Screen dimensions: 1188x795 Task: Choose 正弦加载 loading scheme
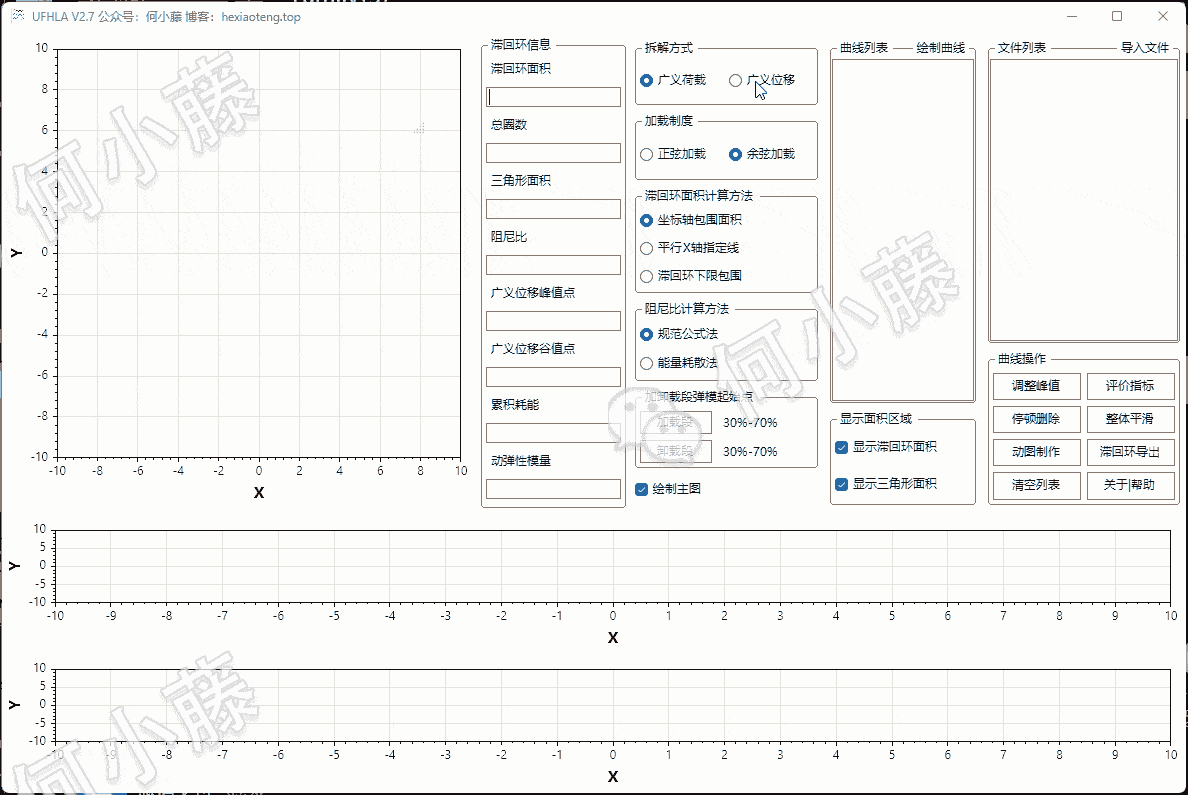[x=646, y=154]
